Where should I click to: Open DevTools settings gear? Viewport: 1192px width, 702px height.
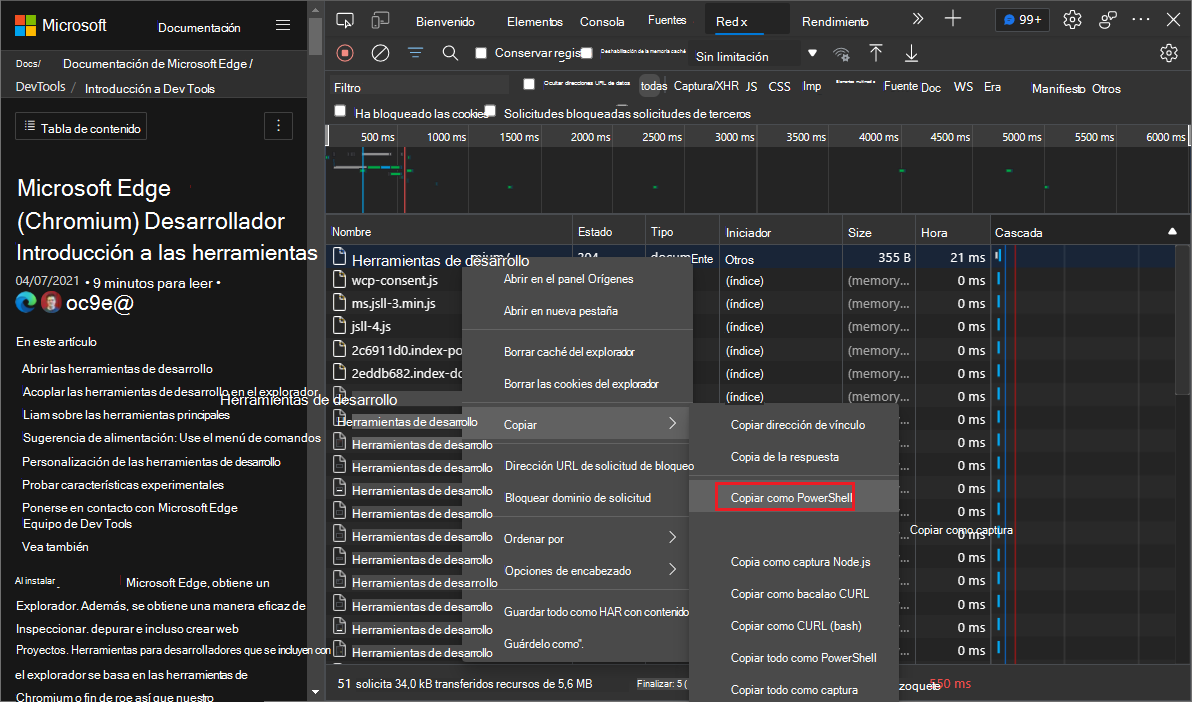1072,19
